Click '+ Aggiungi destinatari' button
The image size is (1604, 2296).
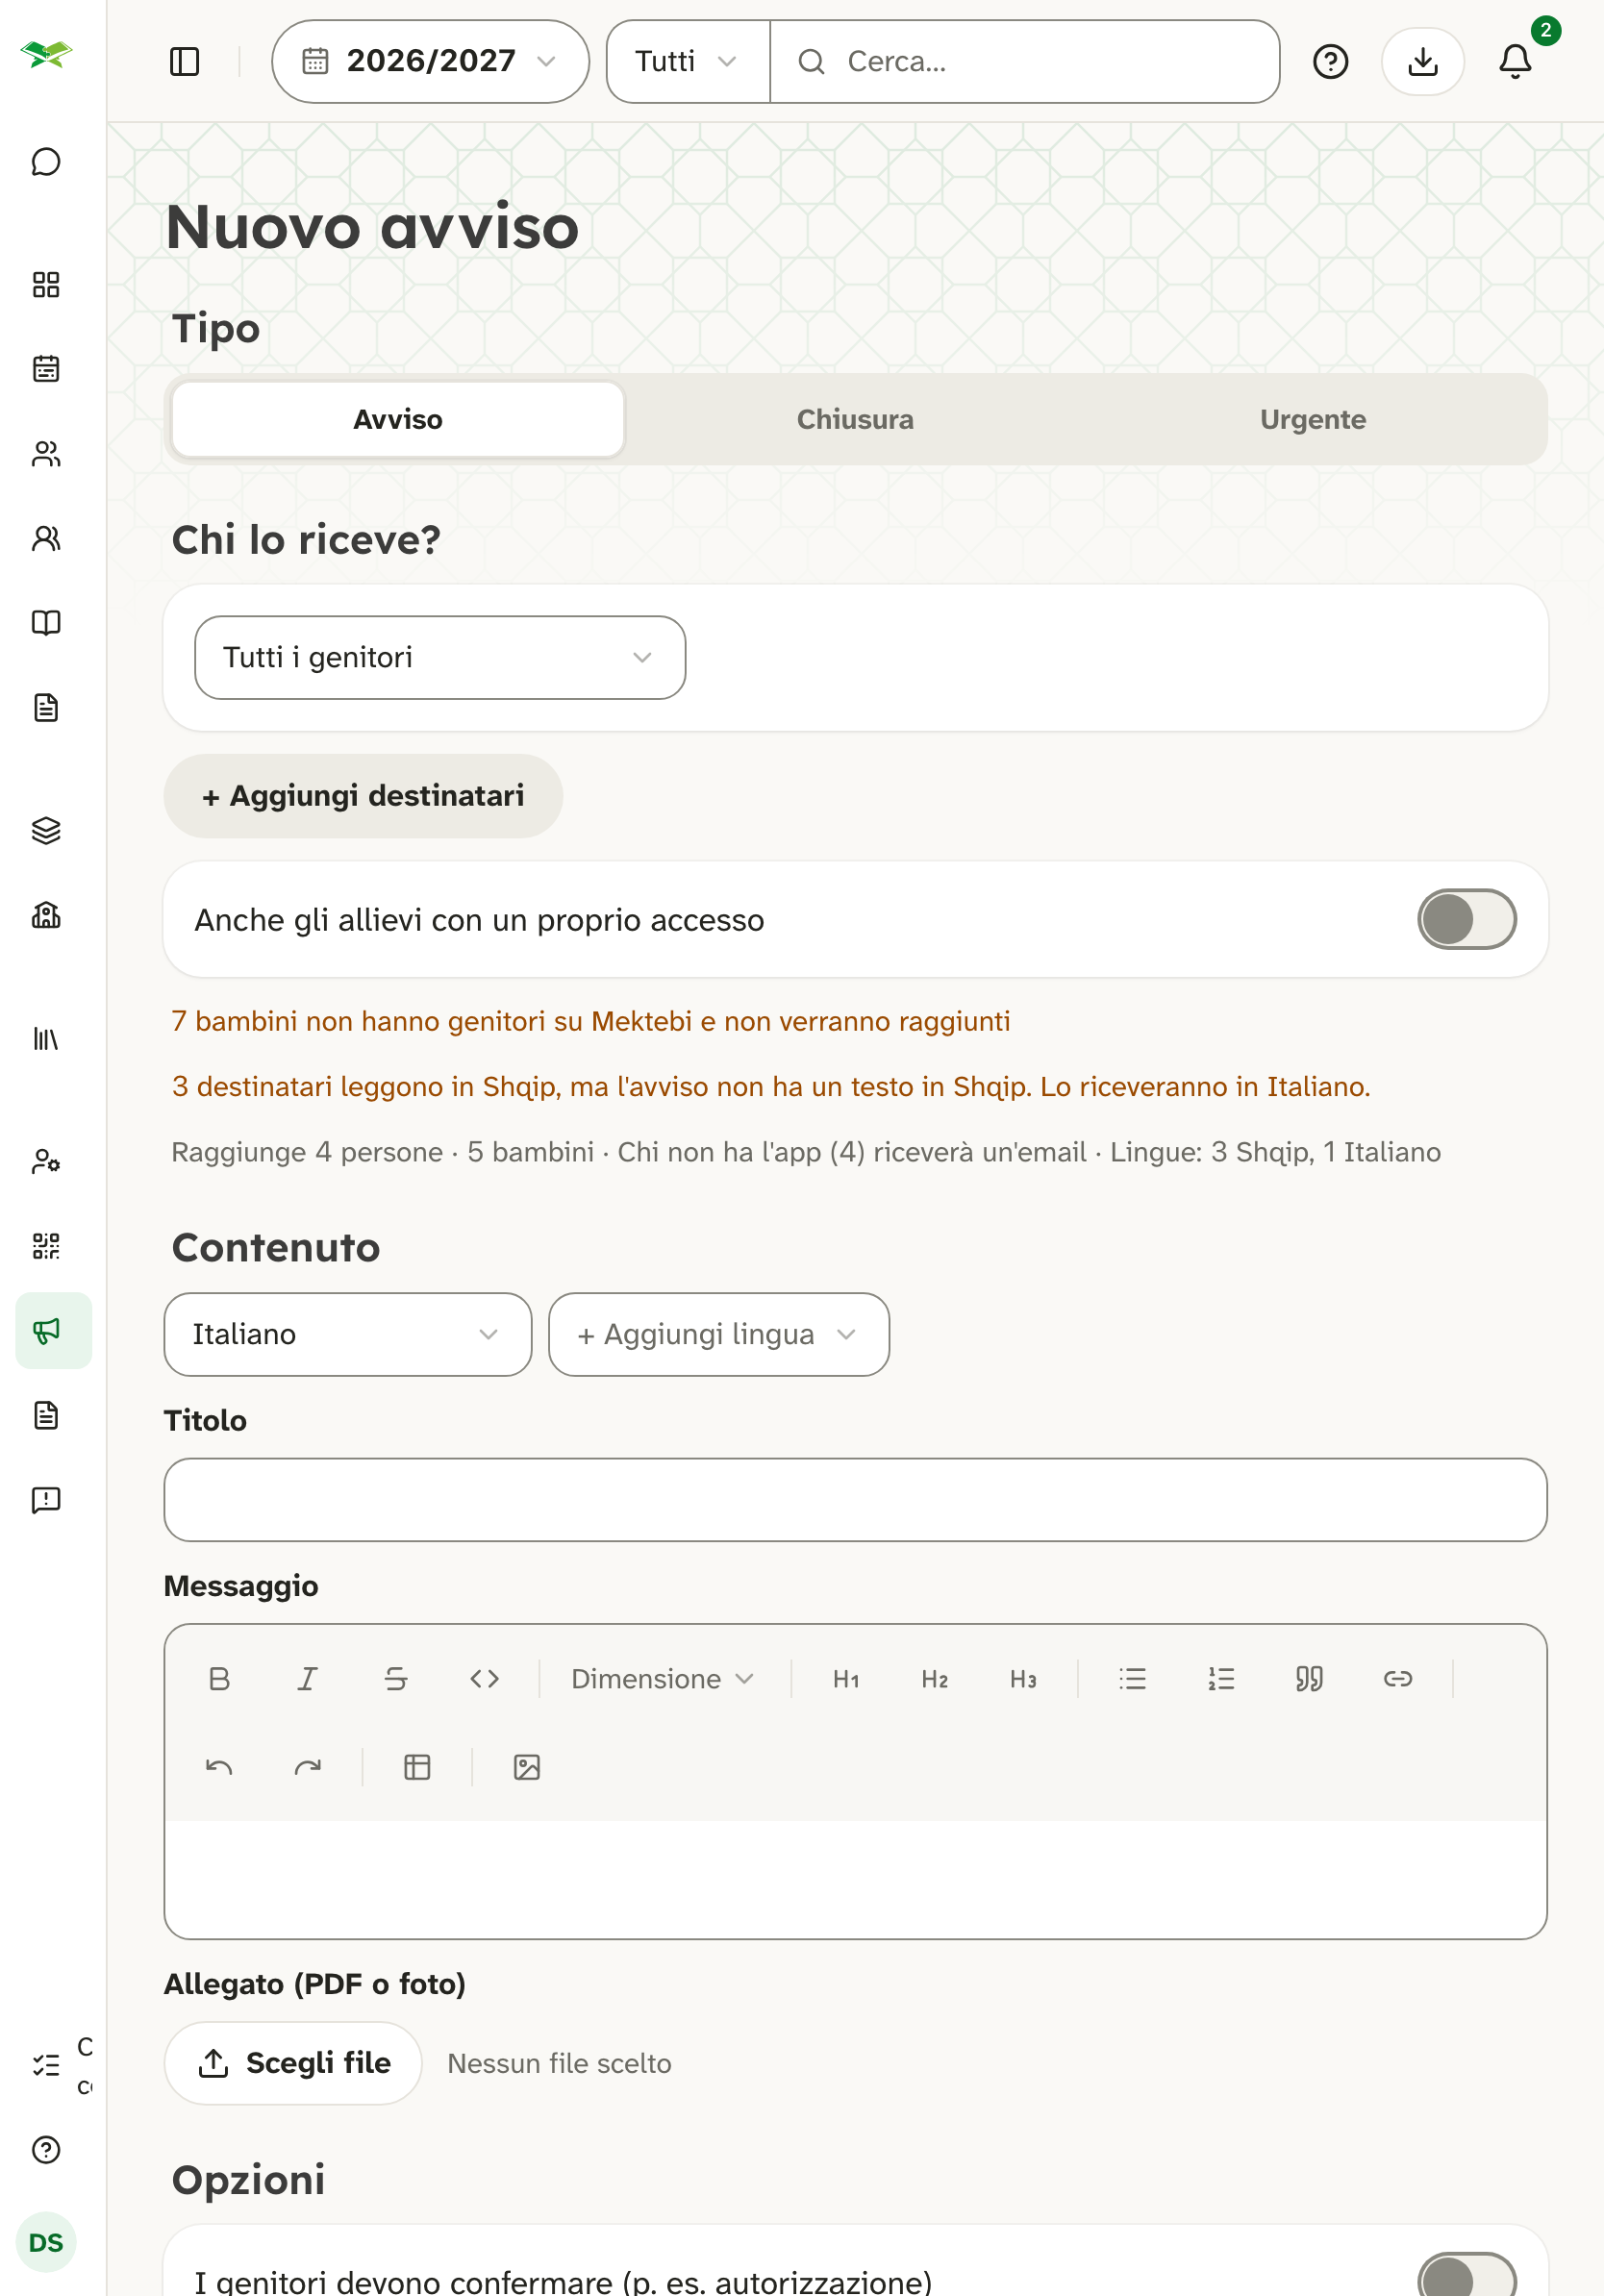click(363, 796)
